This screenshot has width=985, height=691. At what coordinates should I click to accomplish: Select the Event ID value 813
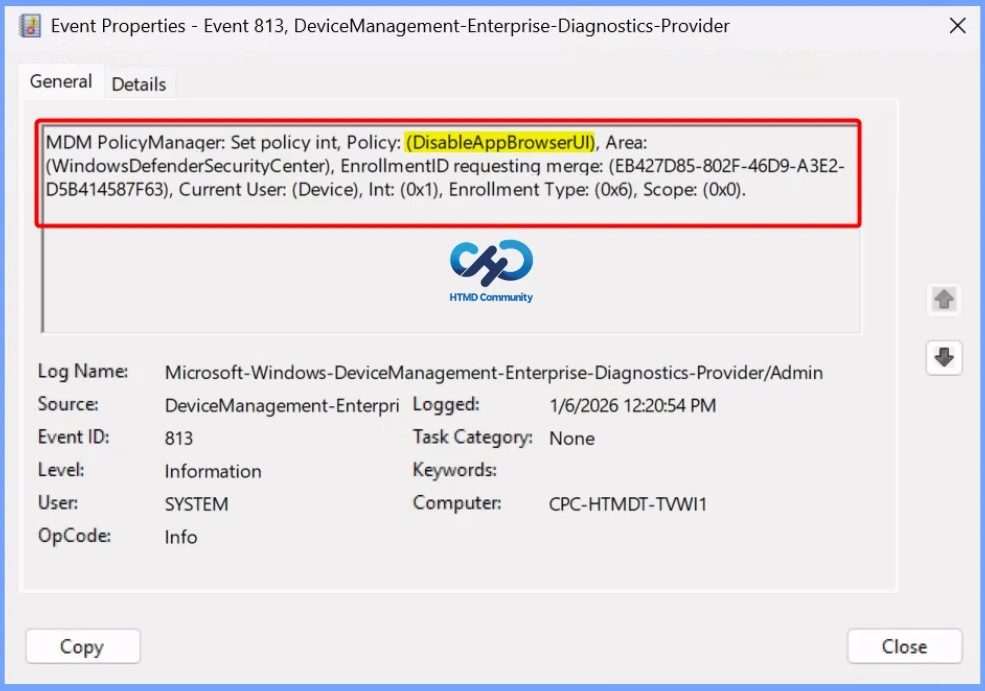pyautogui.click(x=178, y=437)
